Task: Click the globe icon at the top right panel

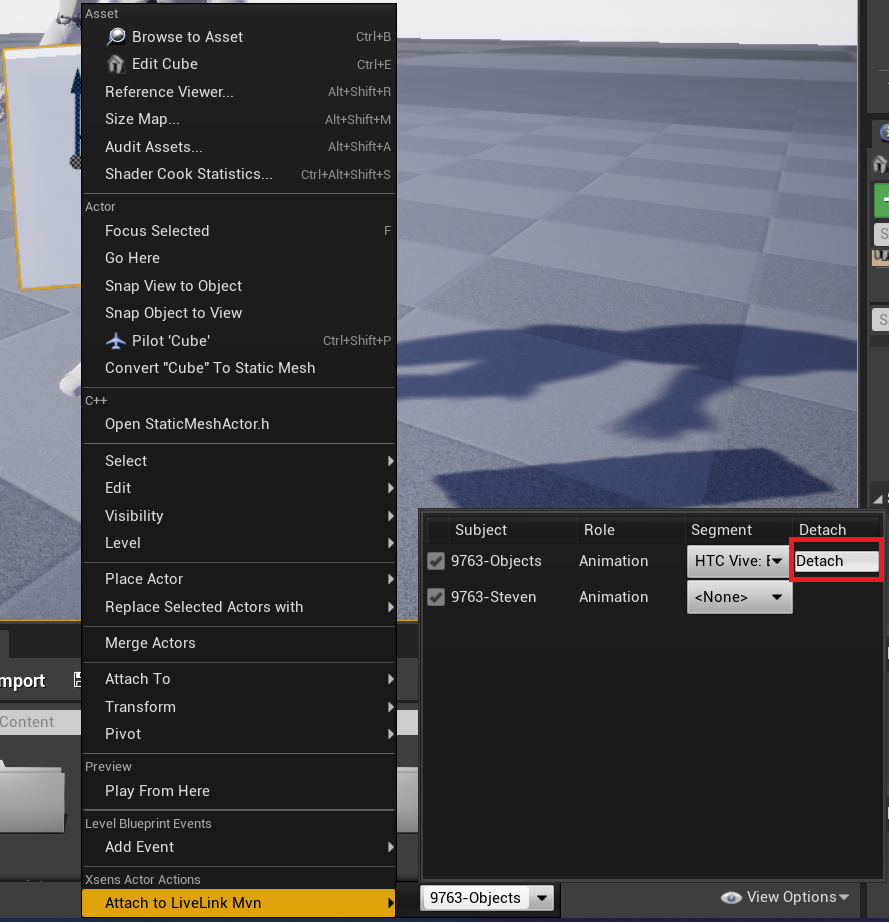Action: pyautogui.click(x=882, y=132)
